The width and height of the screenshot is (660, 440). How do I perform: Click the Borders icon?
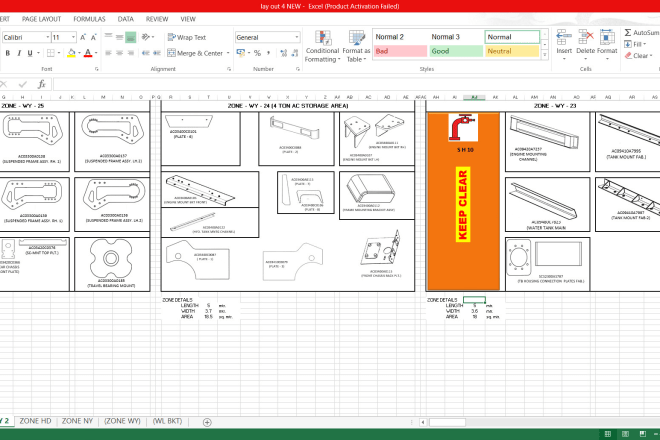pyautogui.click(x=51, y=53)
